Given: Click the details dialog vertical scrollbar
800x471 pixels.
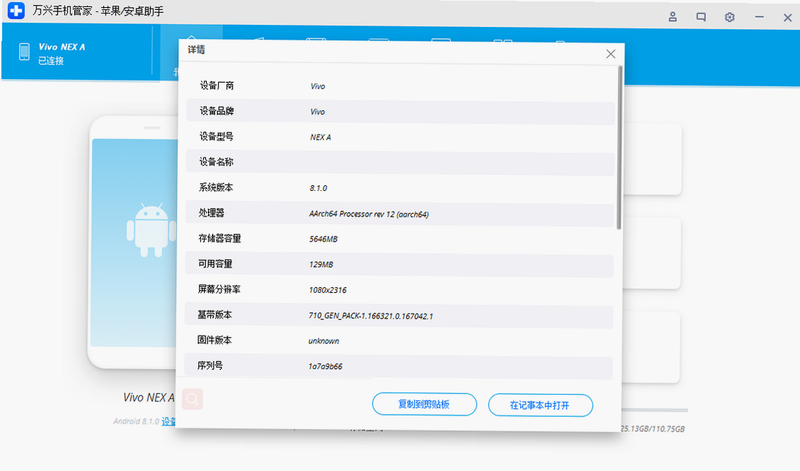Looking at the screenshot, I should point(619,148).
